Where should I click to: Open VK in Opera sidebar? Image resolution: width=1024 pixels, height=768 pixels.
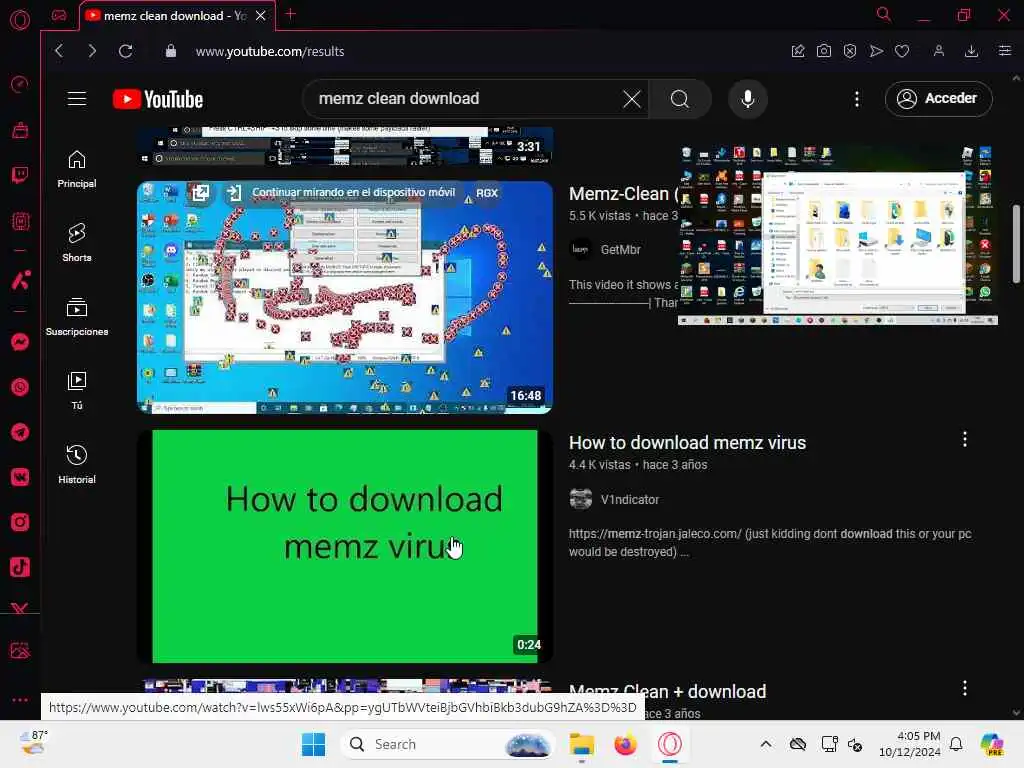click(20, 477)
